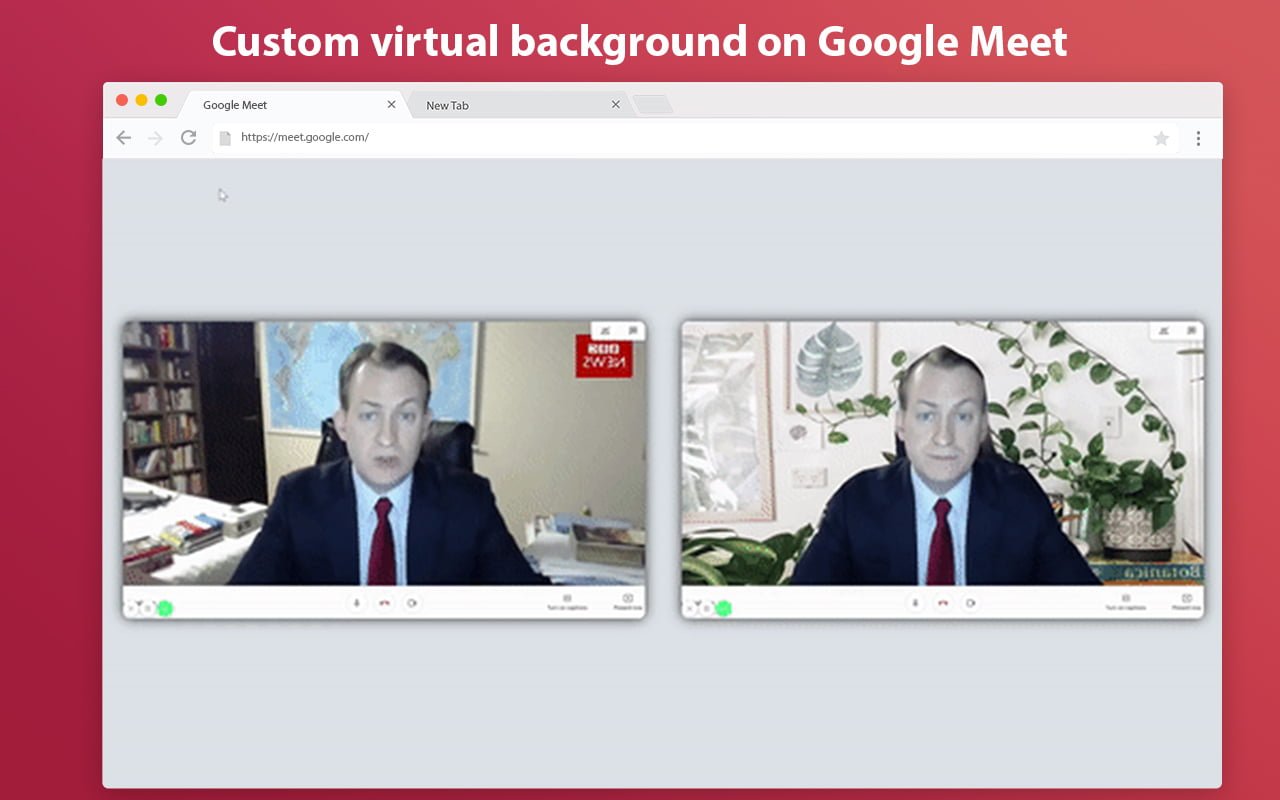Image resolution: width=1280 pixels, height=800 pixels.
Task: Maximize the browser window with the green button
Action: click(x=161, y=100)
